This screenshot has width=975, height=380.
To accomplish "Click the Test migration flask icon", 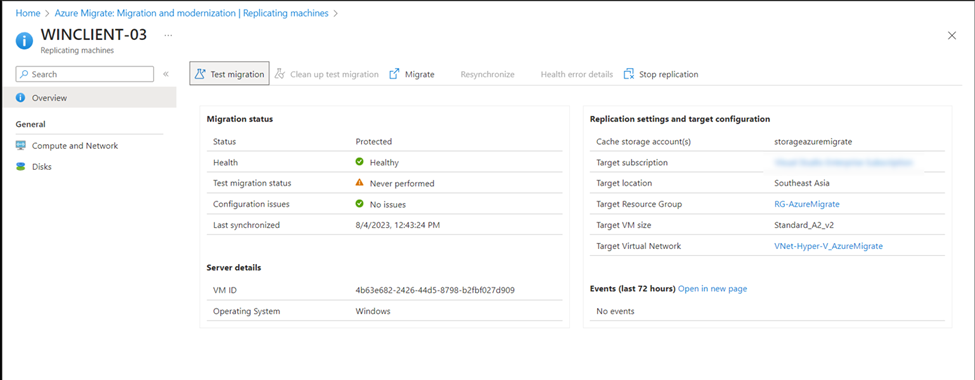I will 200,74.
